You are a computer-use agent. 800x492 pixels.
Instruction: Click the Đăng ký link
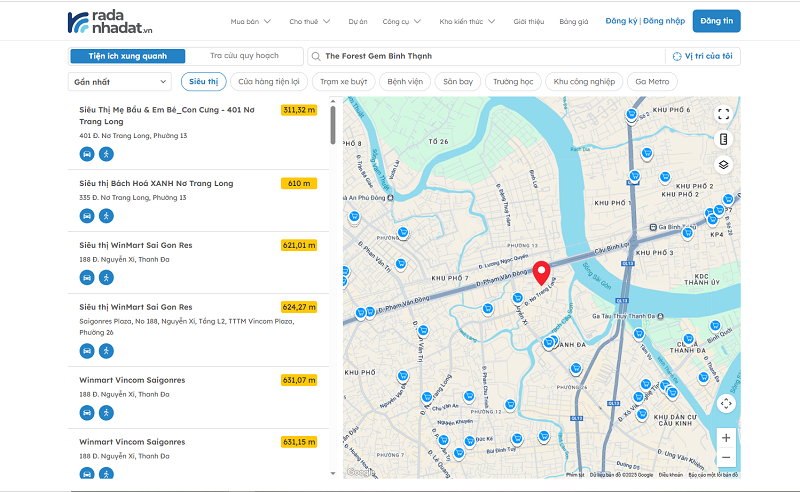click(621, 21)
